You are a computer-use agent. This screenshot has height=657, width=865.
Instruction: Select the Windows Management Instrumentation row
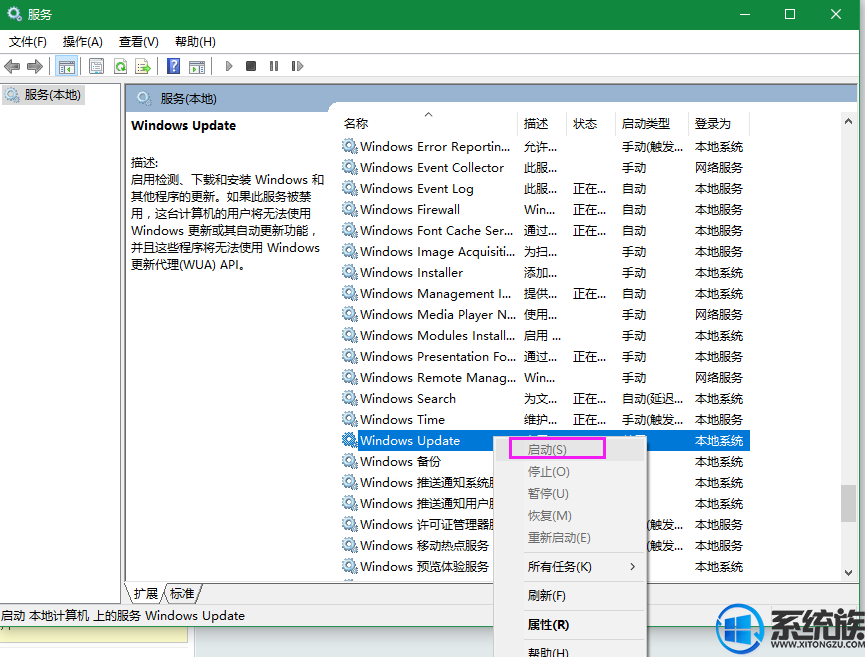click(545, 293)
